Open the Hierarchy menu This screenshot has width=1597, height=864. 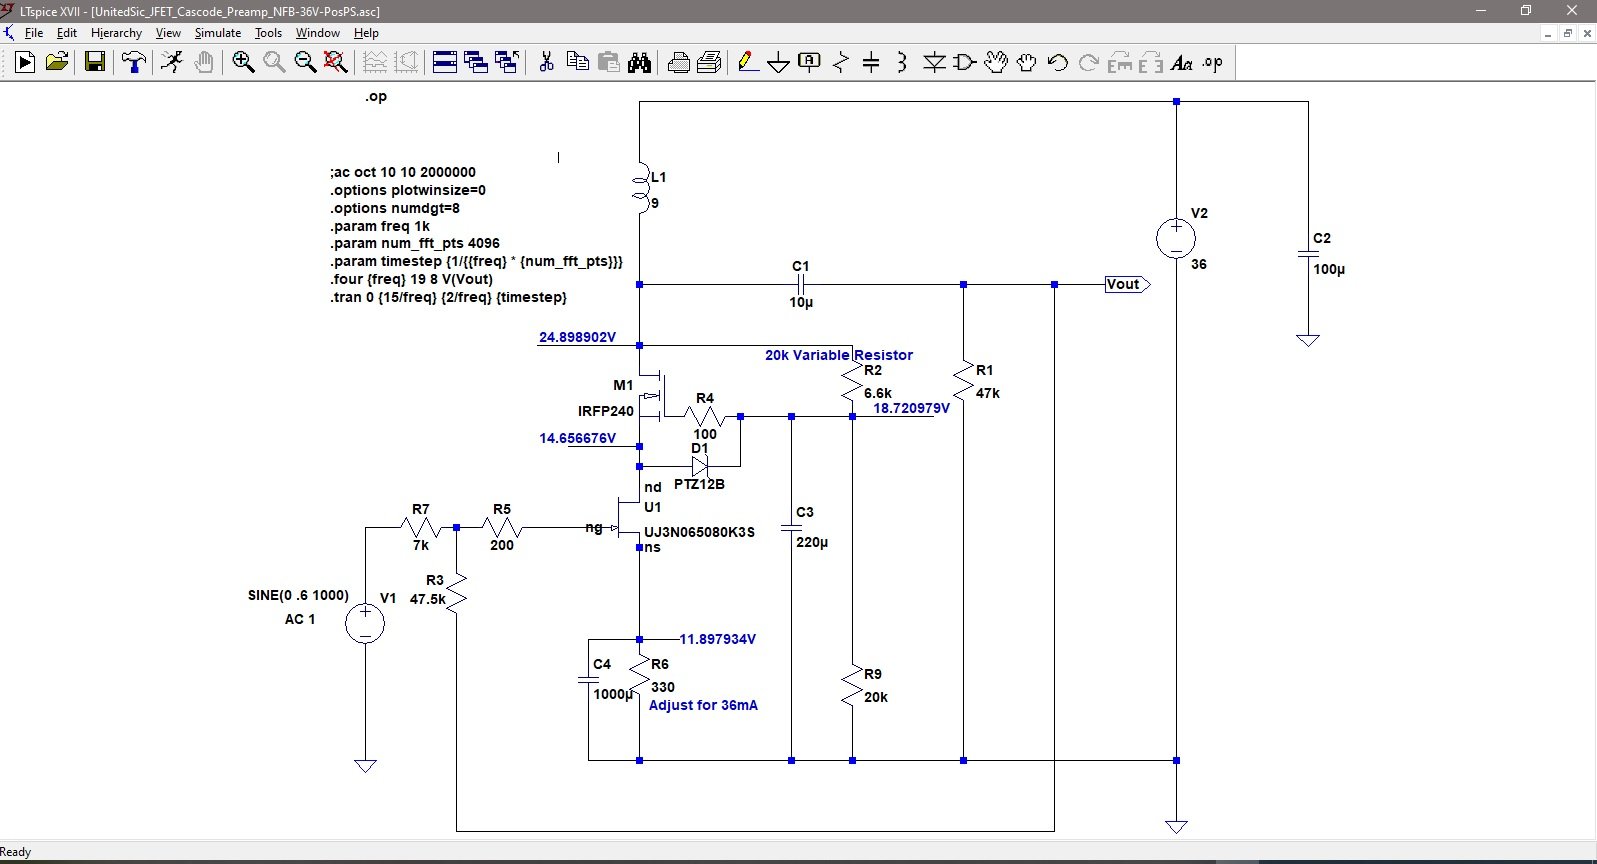tap(116, 33)
